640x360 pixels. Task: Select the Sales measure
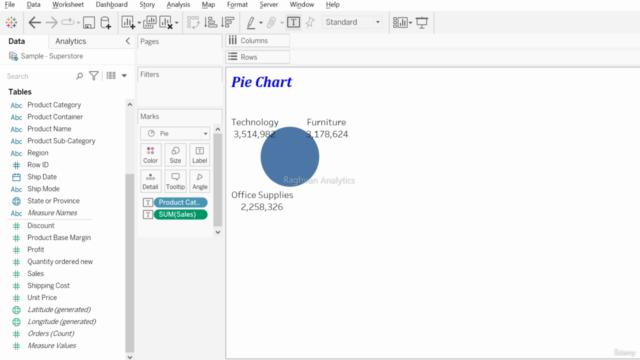click(36, 273)
